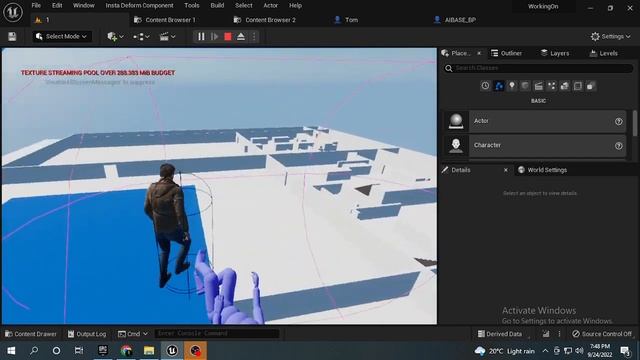The image size is (640, 360).
Task: Select the Lights category bulb icon
Action: coord(512,86)
